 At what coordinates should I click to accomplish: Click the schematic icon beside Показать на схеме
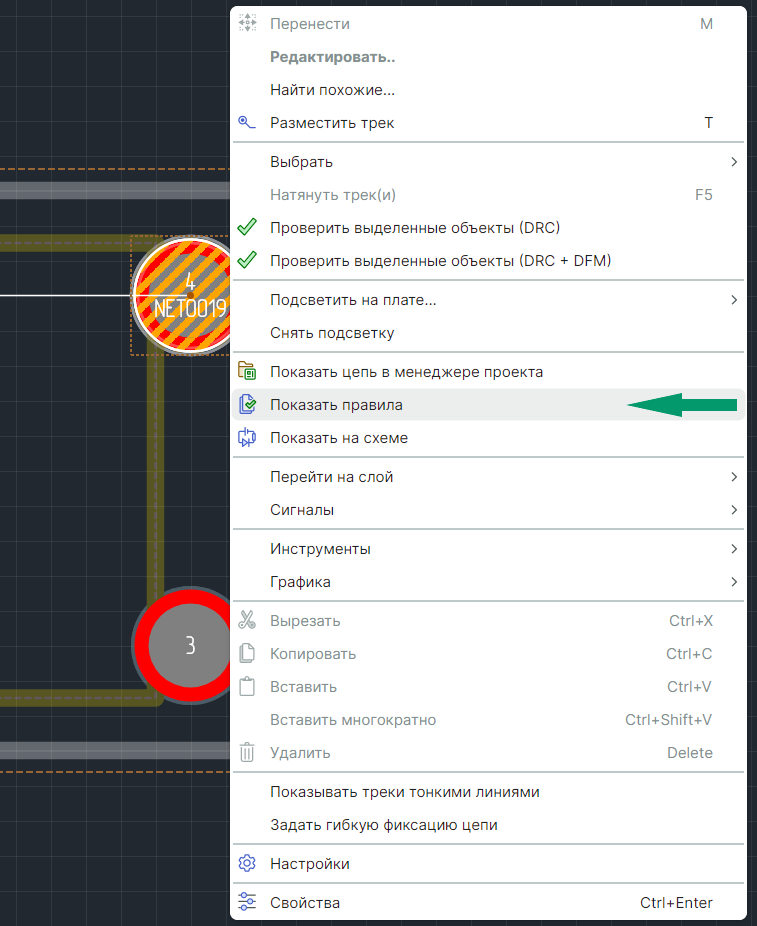247,437
